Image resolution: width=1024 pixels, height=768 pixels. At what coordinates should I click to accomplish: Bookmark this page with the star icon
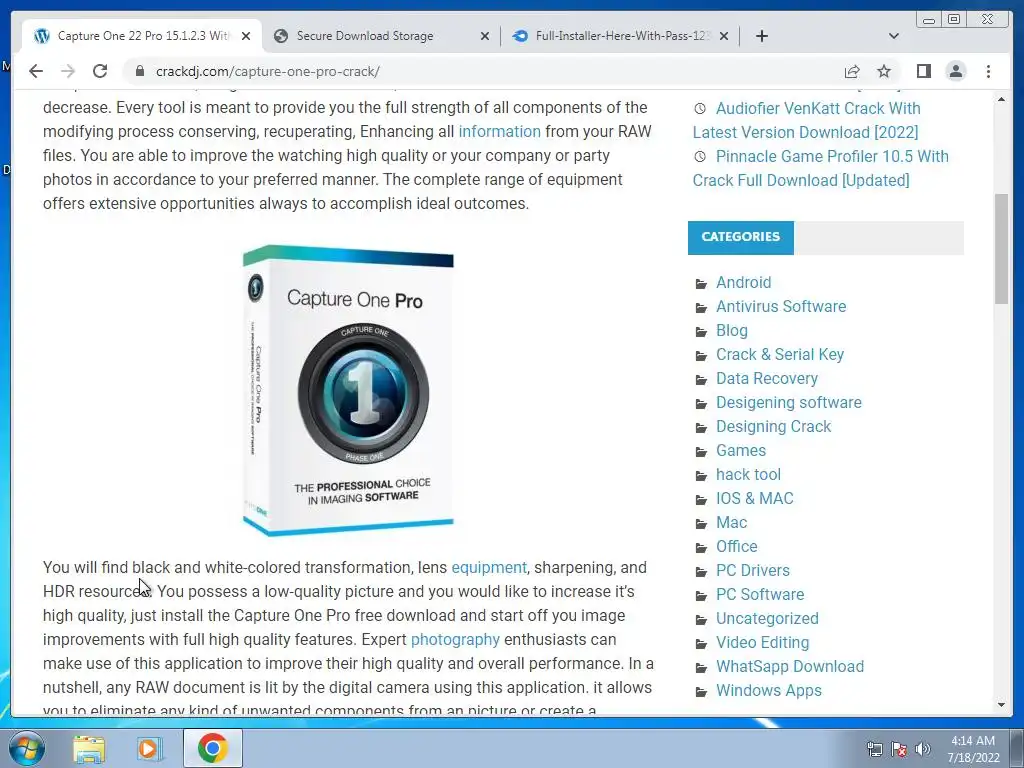pyautogui.click(x=884, y=71)
